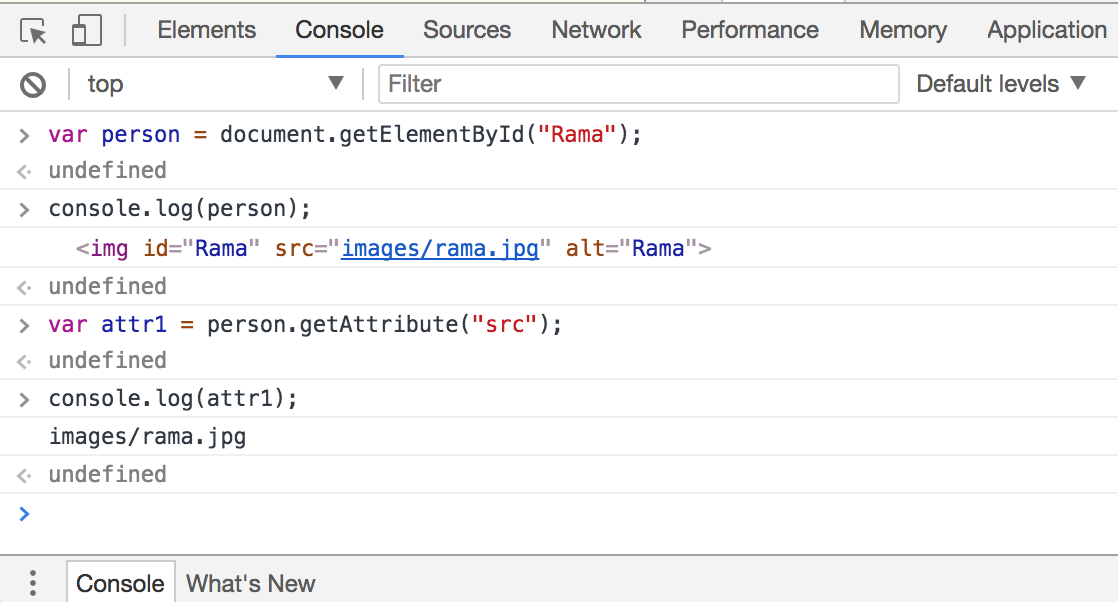Clear console with the ban icon

click(33, 85)
